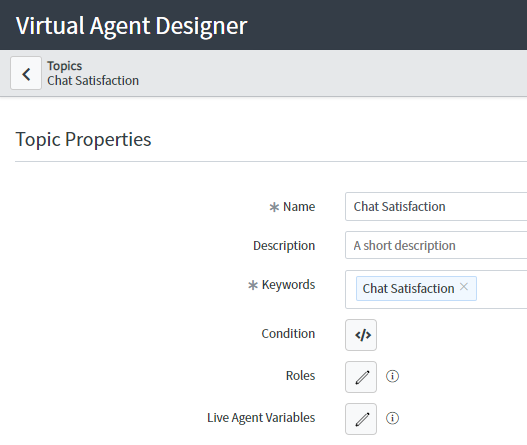
Task: Open the Condition script editor icon
Action: (x=361, y=335)
